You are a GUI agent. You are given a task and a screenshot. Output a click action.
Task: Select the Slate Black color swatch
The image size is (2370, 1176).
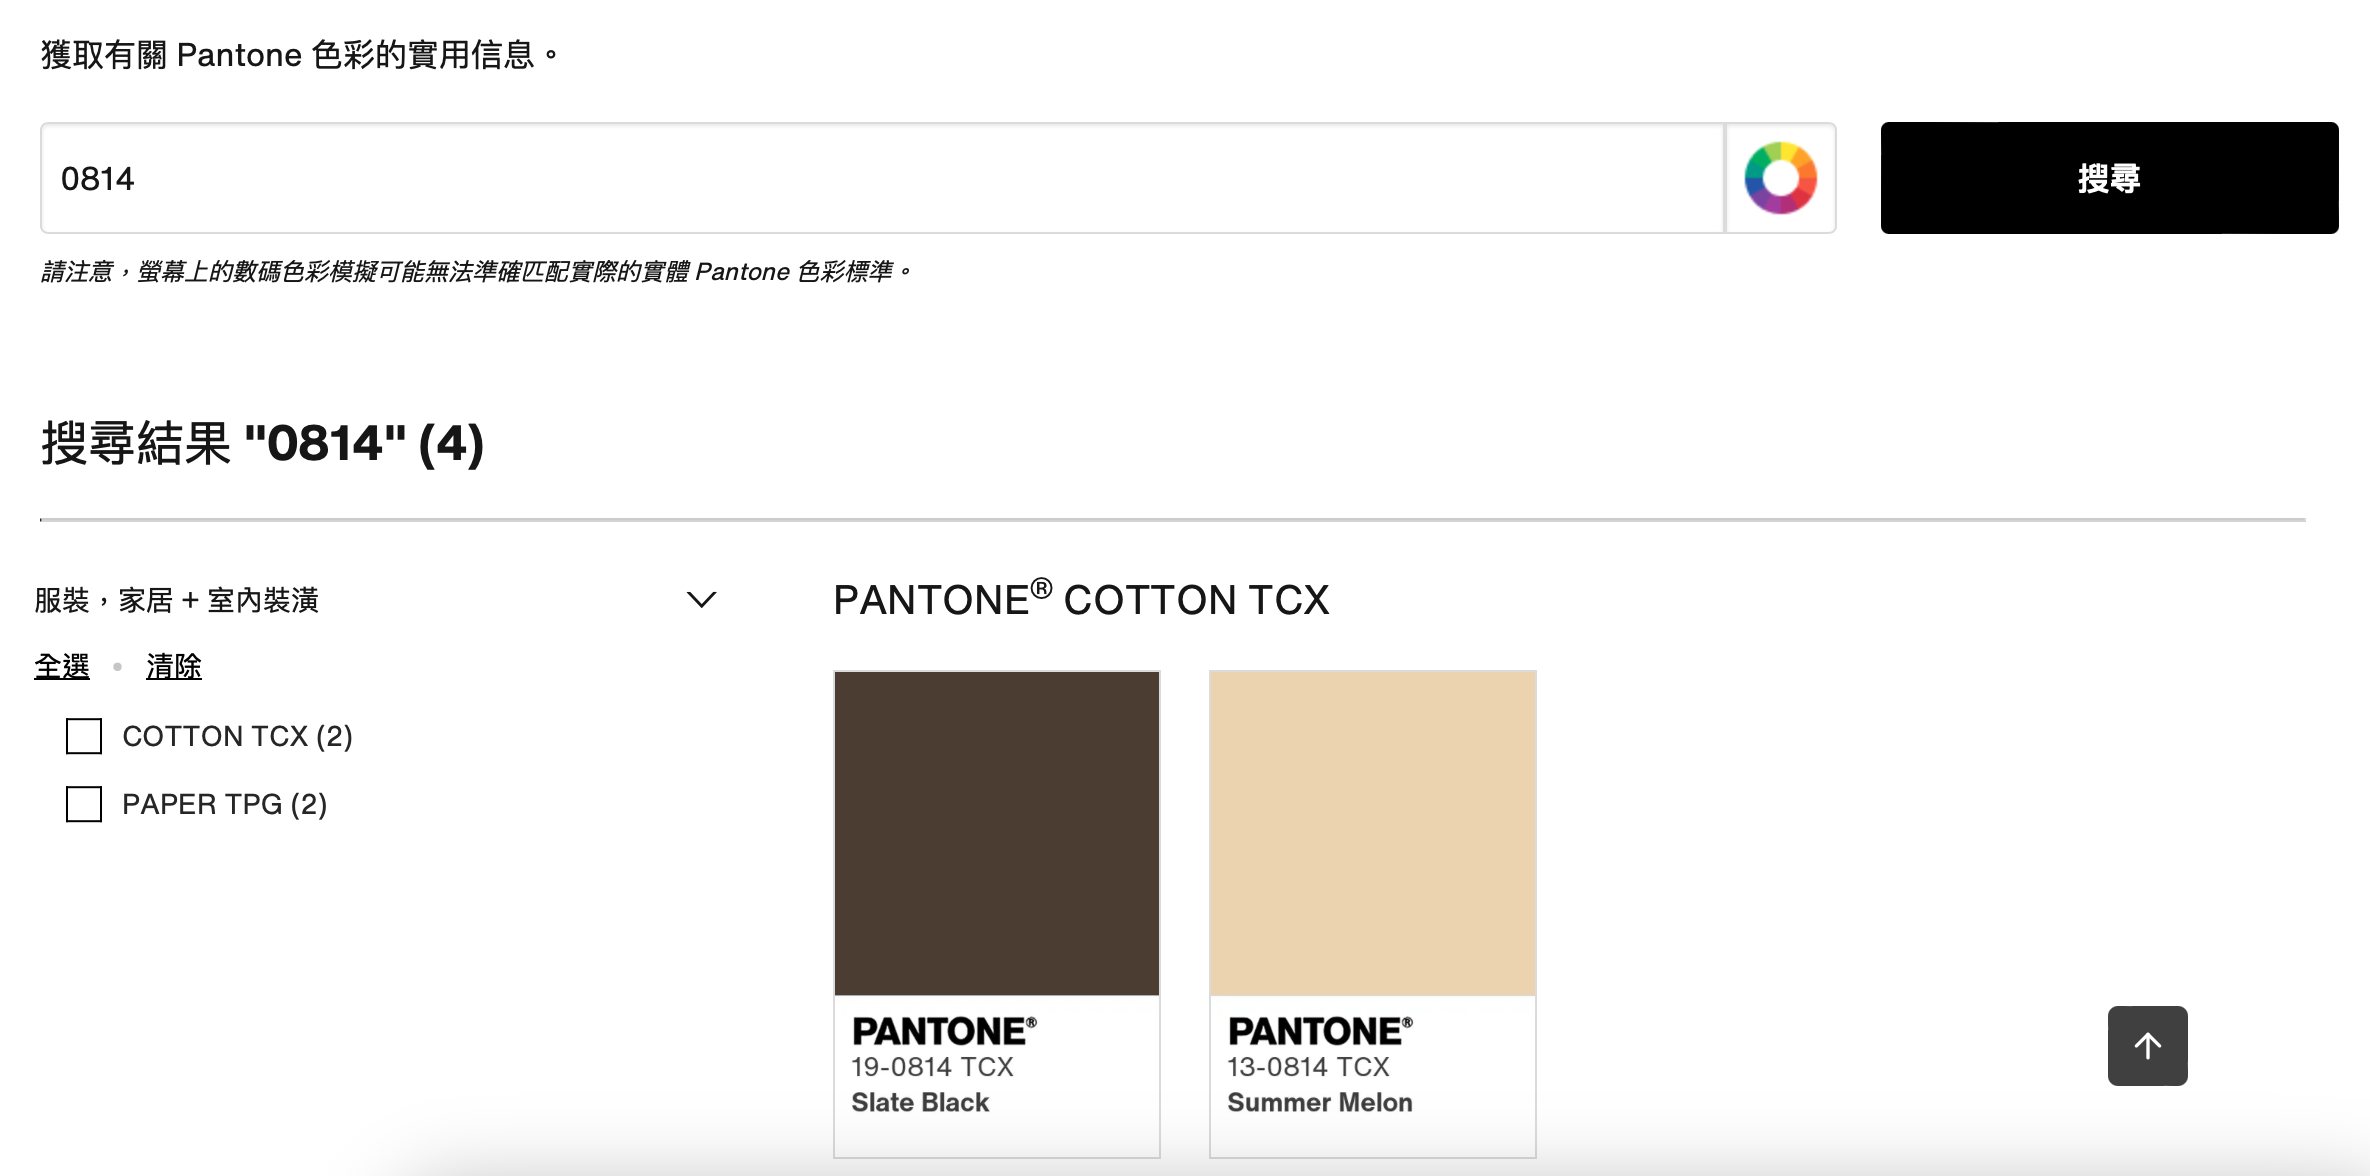tap(997, 833)
